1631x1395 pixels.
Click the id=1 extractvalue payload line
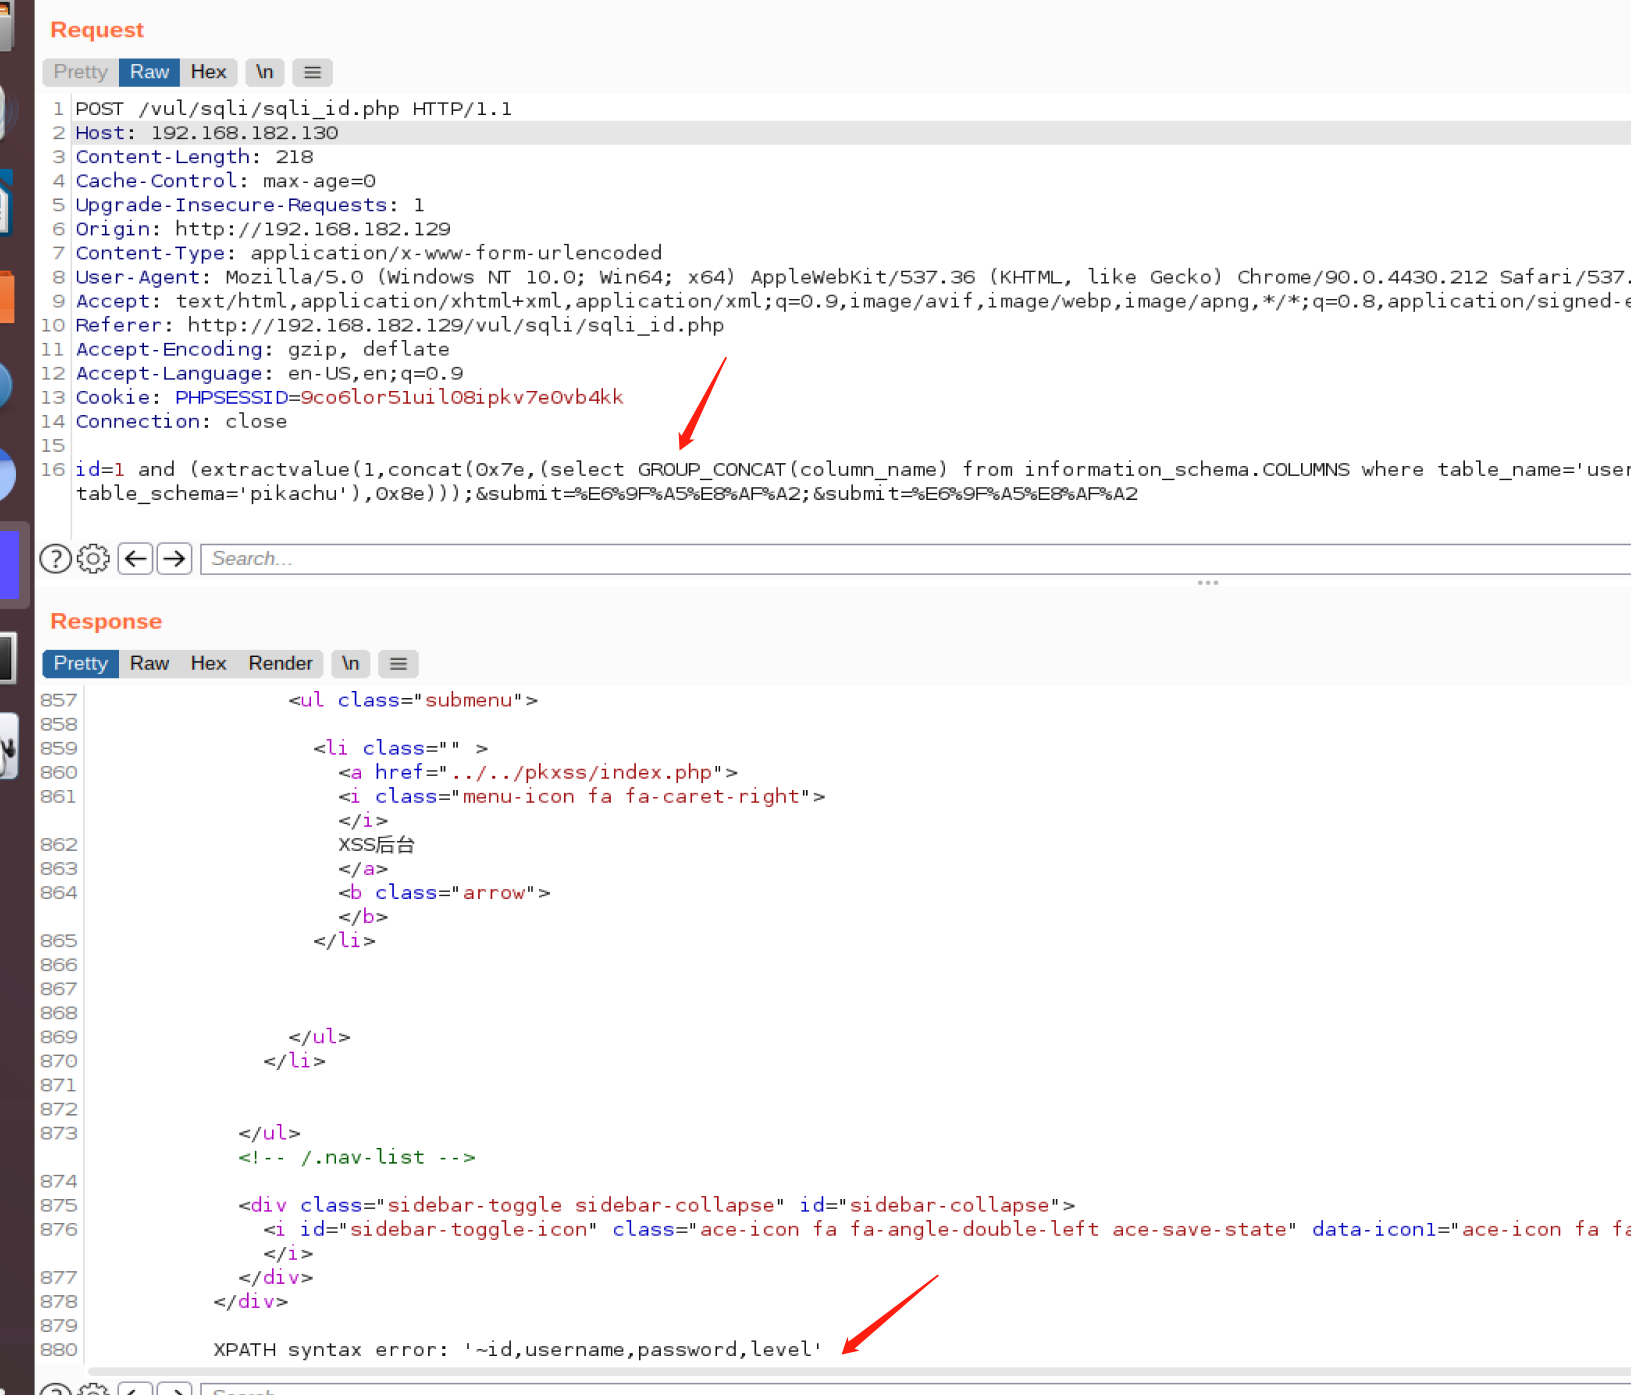853,469
